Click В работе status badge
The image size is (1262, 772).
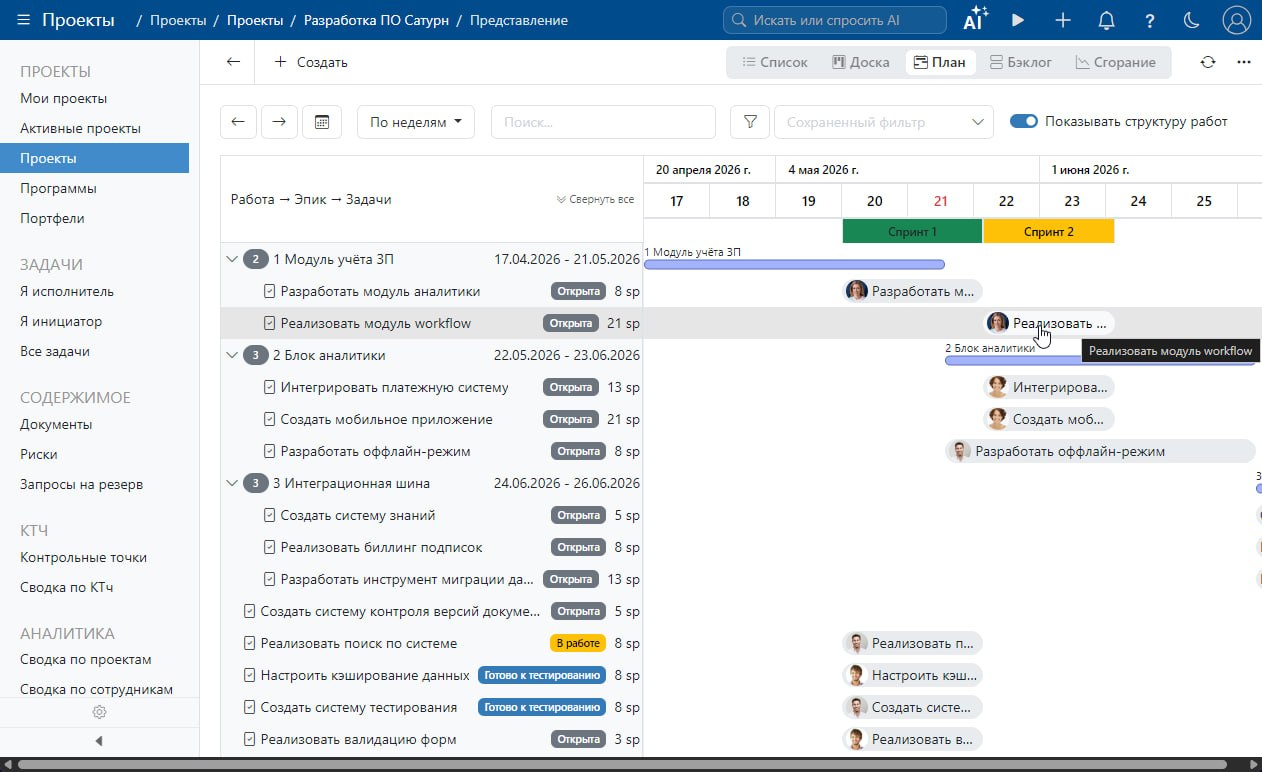tap(578, 643)
